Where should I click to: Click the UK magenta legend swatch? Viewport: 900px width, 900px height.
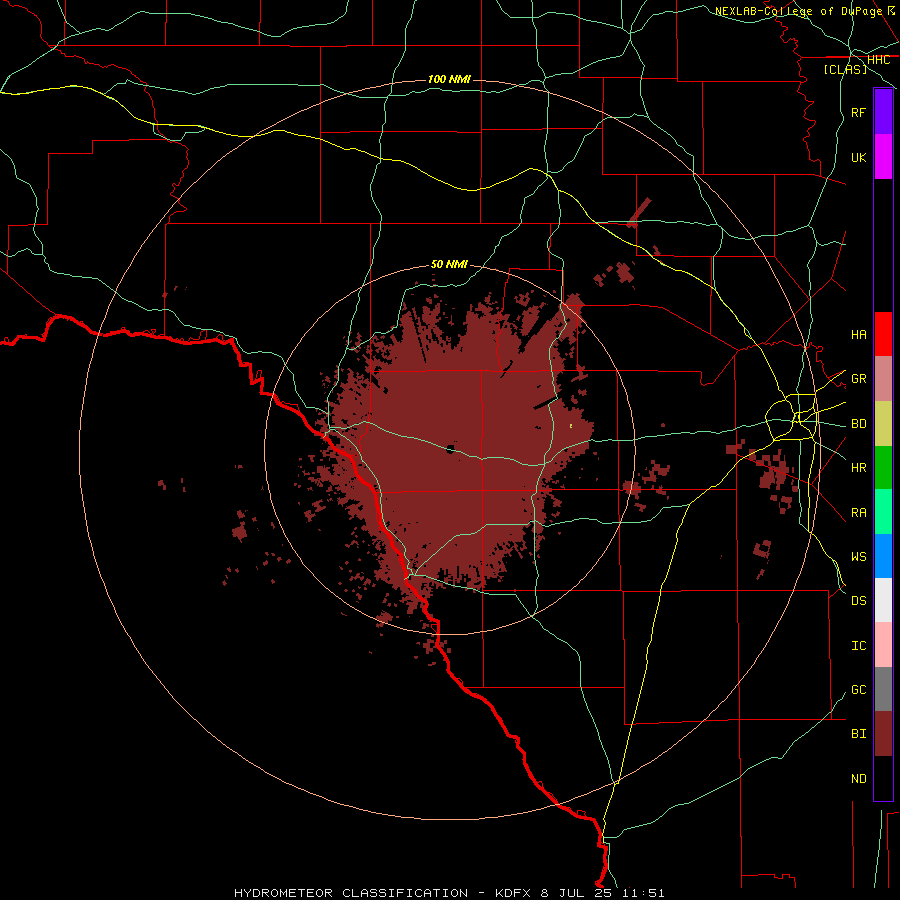tap(883, 157)
